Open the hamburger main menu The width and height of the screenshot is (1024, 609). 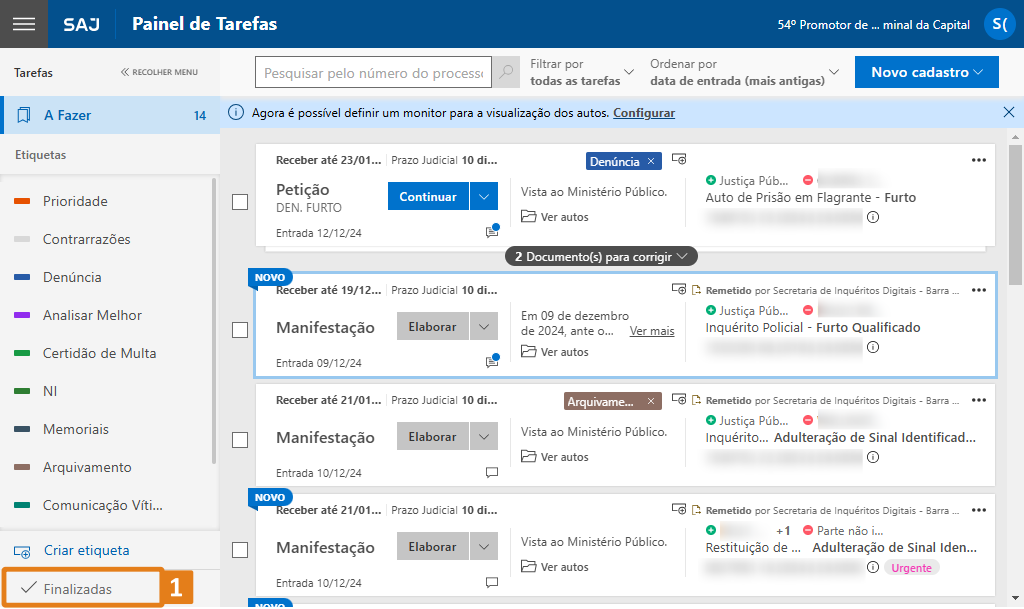23,24
